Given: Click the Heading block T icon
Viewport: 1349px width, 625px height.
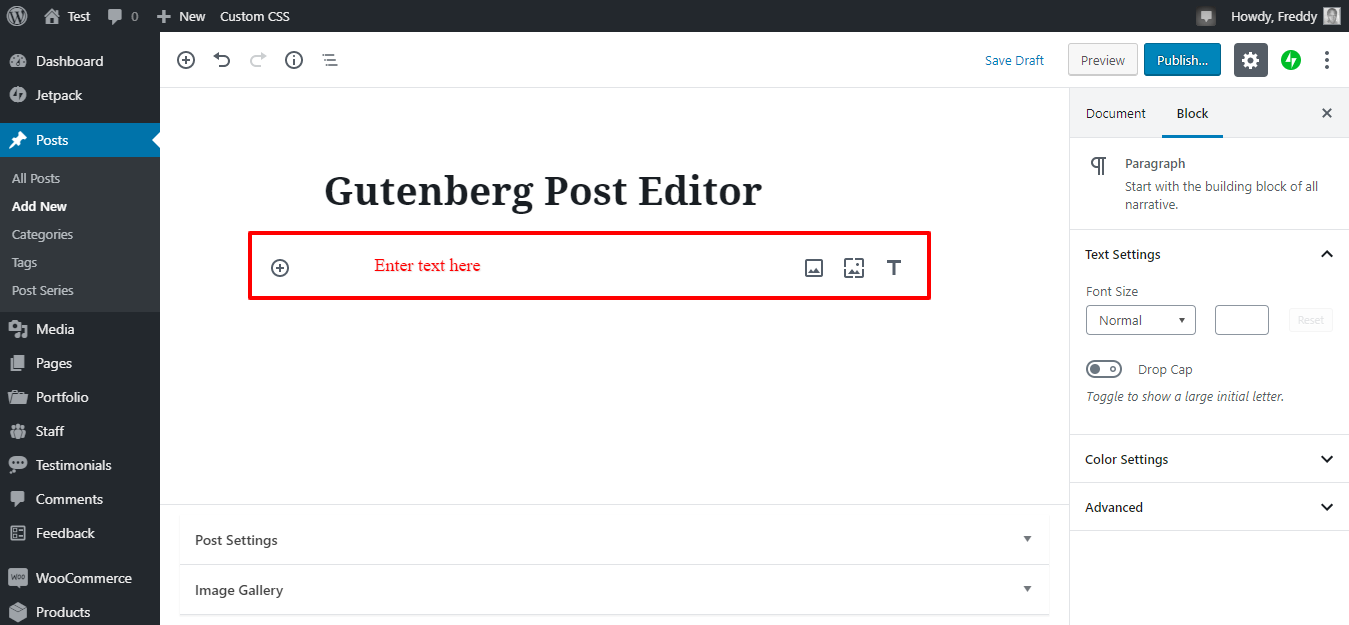Looking at the screenshot, I should pyautogui.click(x=894, y=268).
